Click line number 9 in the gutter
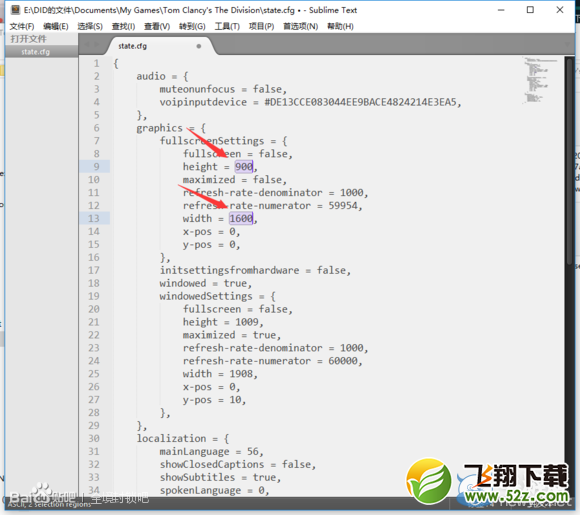580x515 pixels. tap(96, 166)
